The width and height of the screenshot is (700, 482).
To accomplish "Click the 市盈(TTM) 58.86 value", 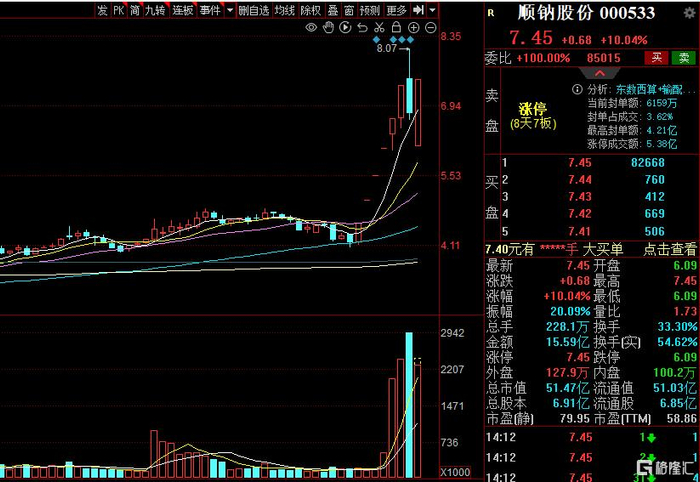I will (x=681, y=419).
